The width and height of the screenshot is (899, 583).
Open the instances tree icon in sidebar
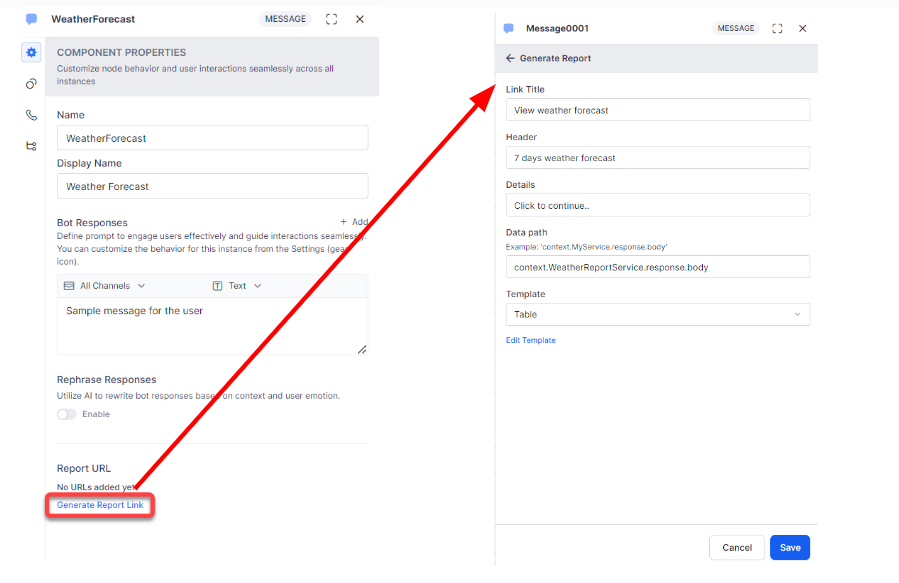pos(31,146)
